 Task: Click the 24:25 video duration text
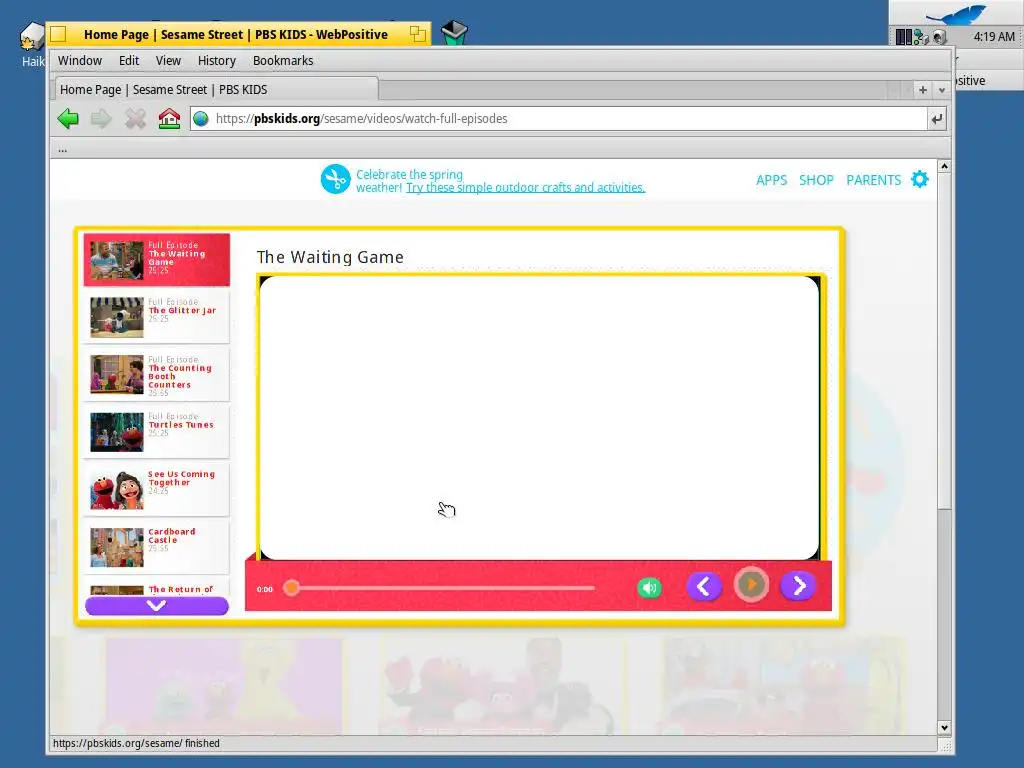[x=158, y=490]
